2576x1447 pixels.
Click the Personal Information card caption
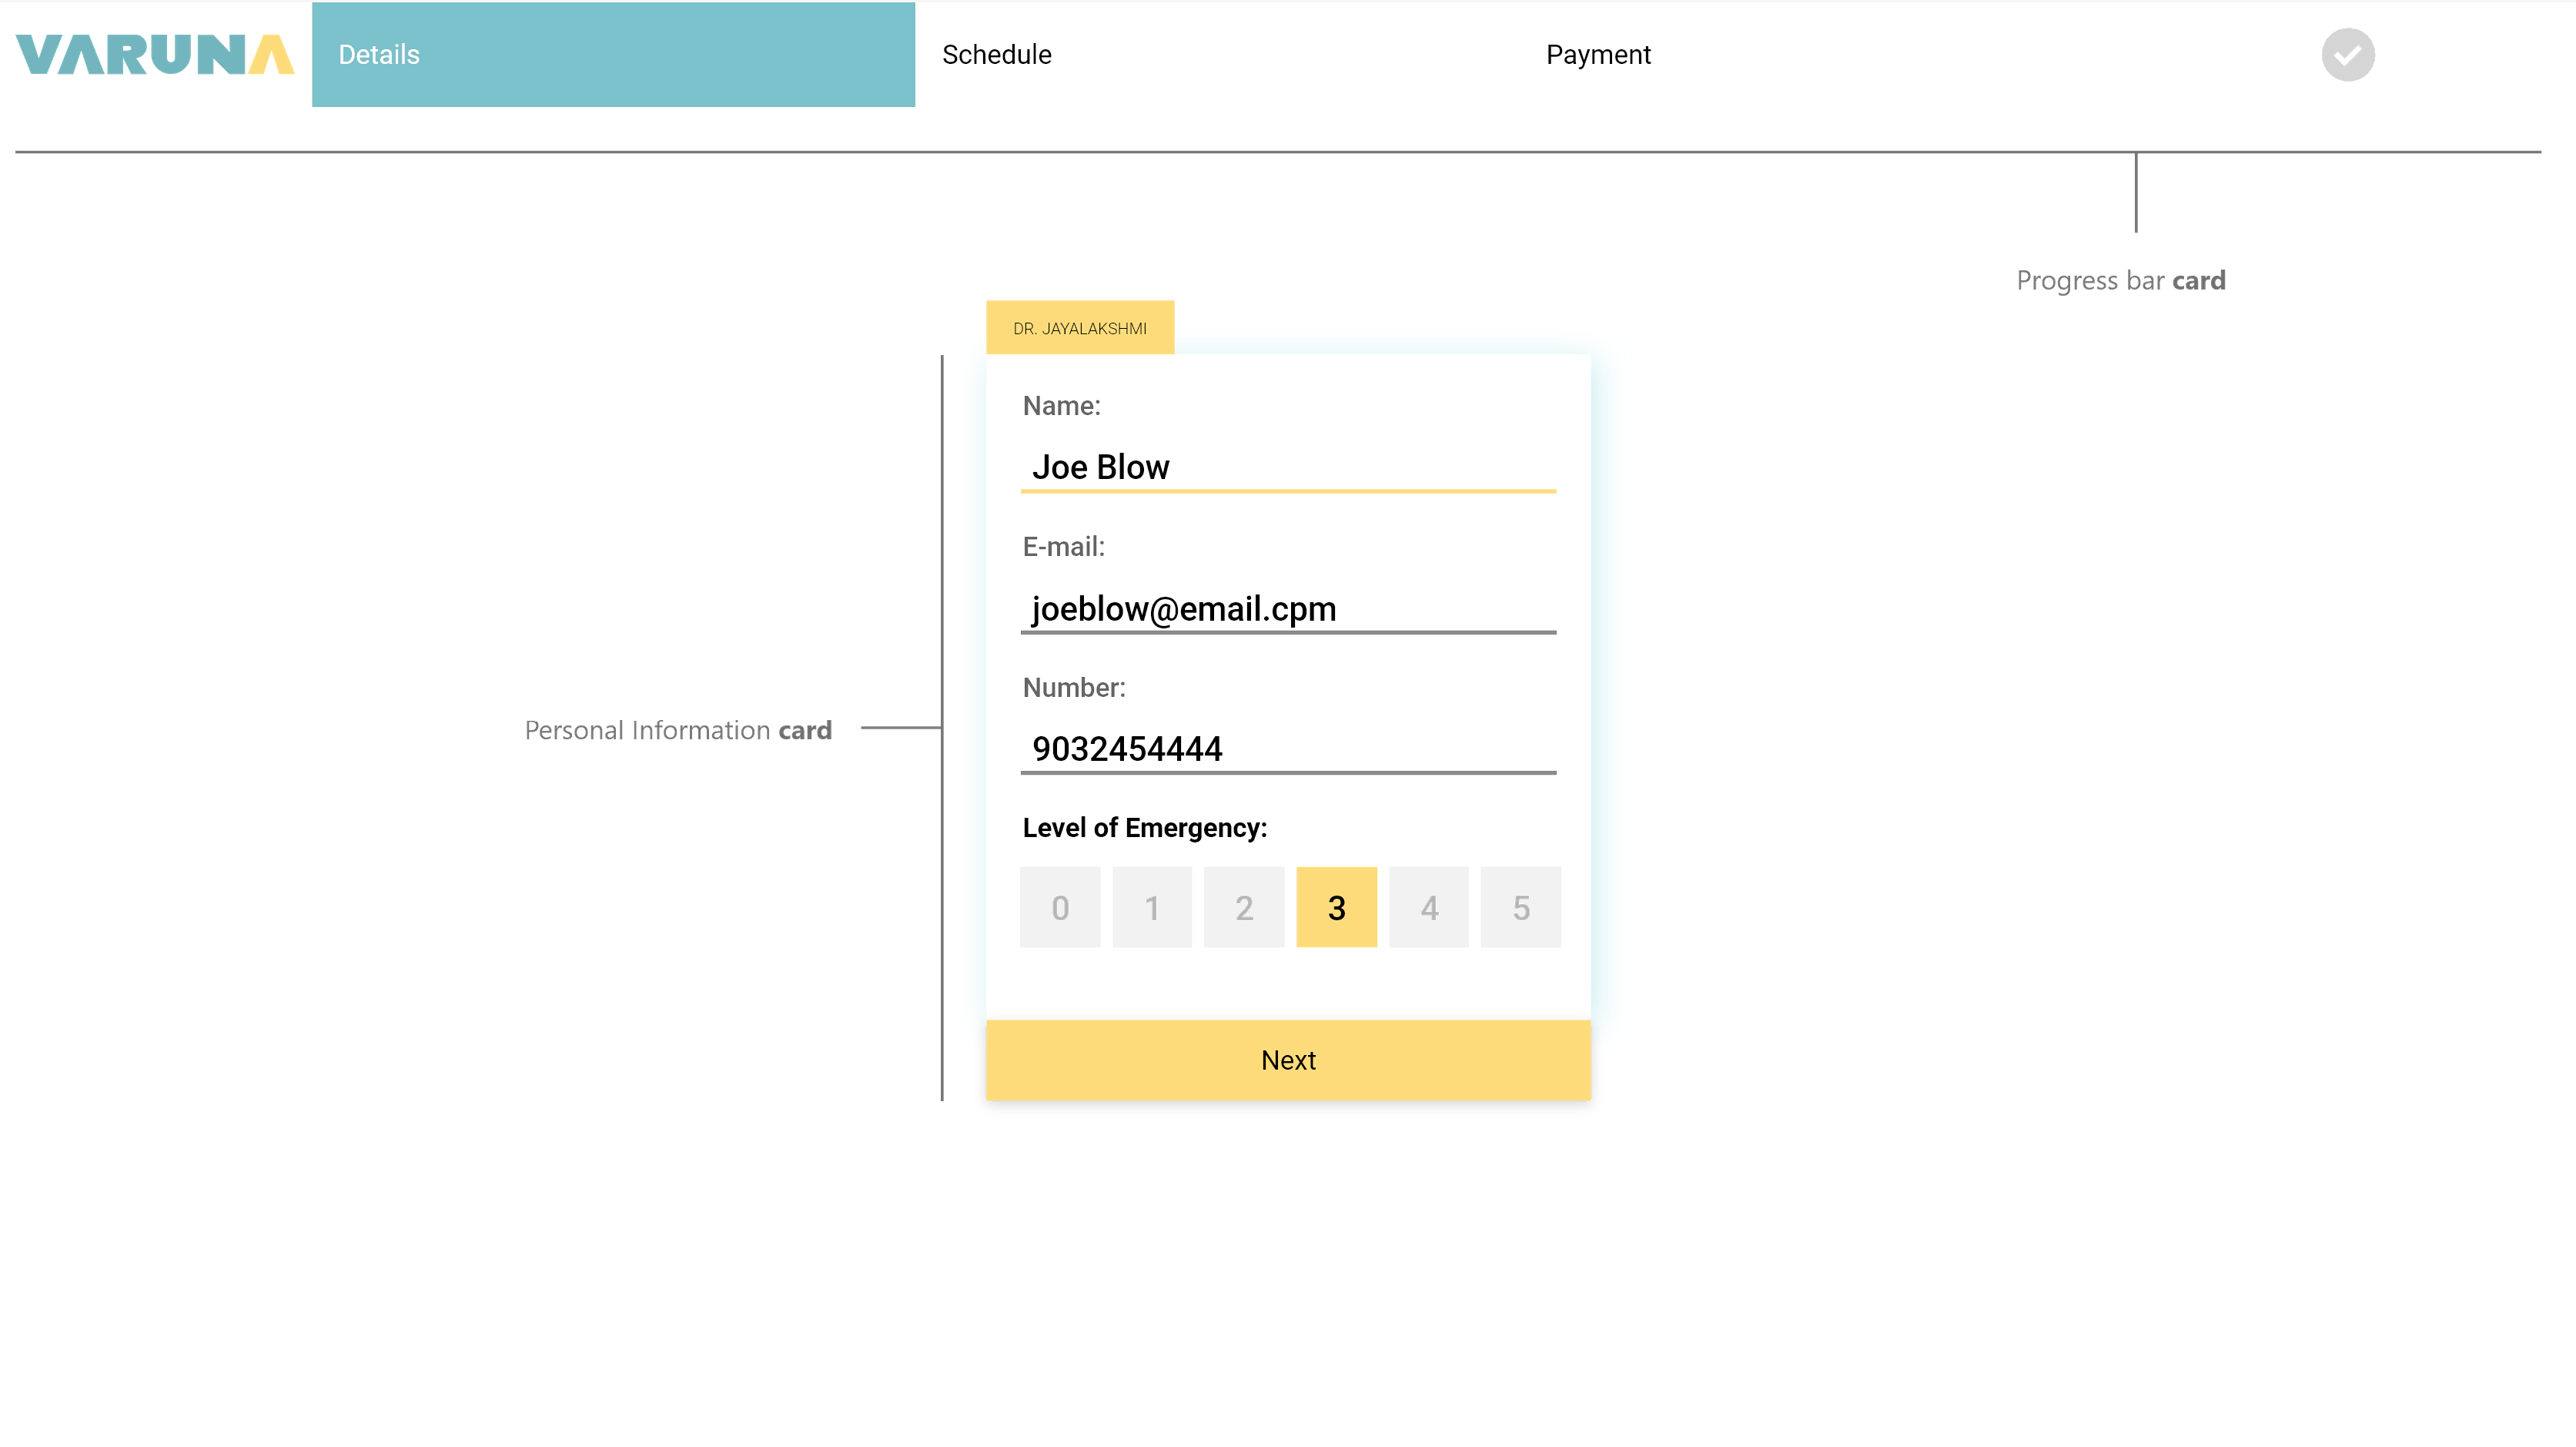[678, 730]
